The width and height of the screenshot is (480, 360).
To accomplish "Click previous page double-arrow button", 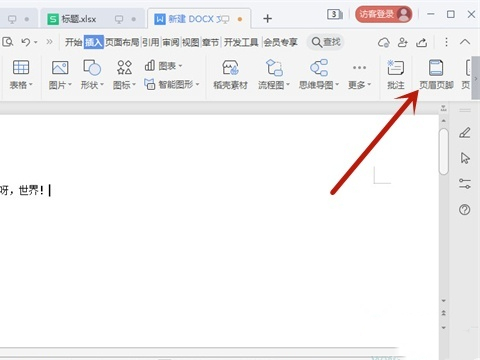I will pyautogui.click(x=443, y=313).
